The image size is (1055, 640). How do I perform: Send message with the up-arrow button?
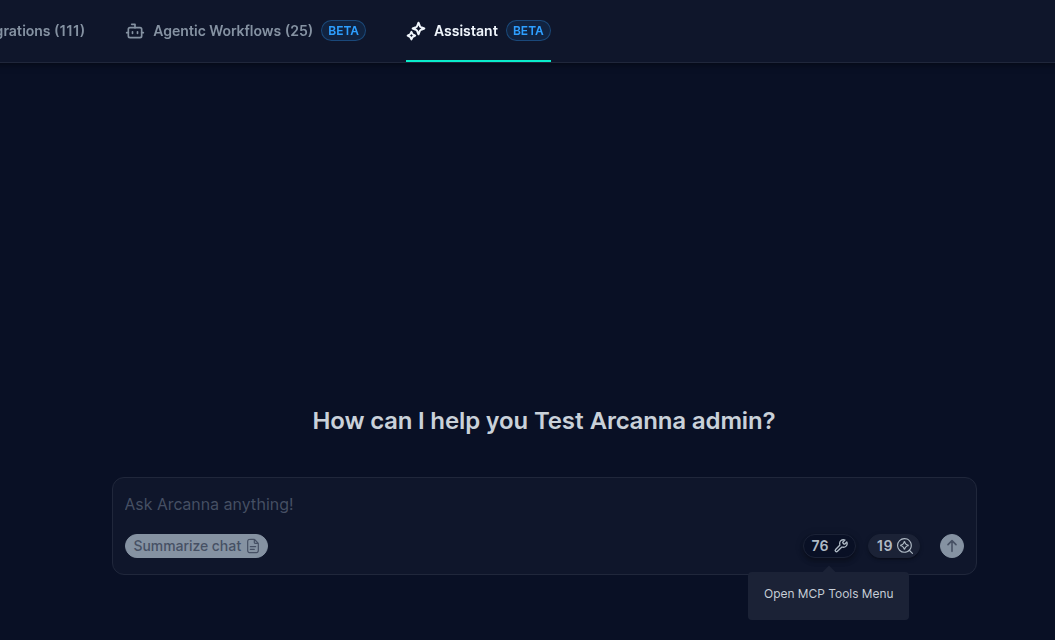(x=951, y=546)
